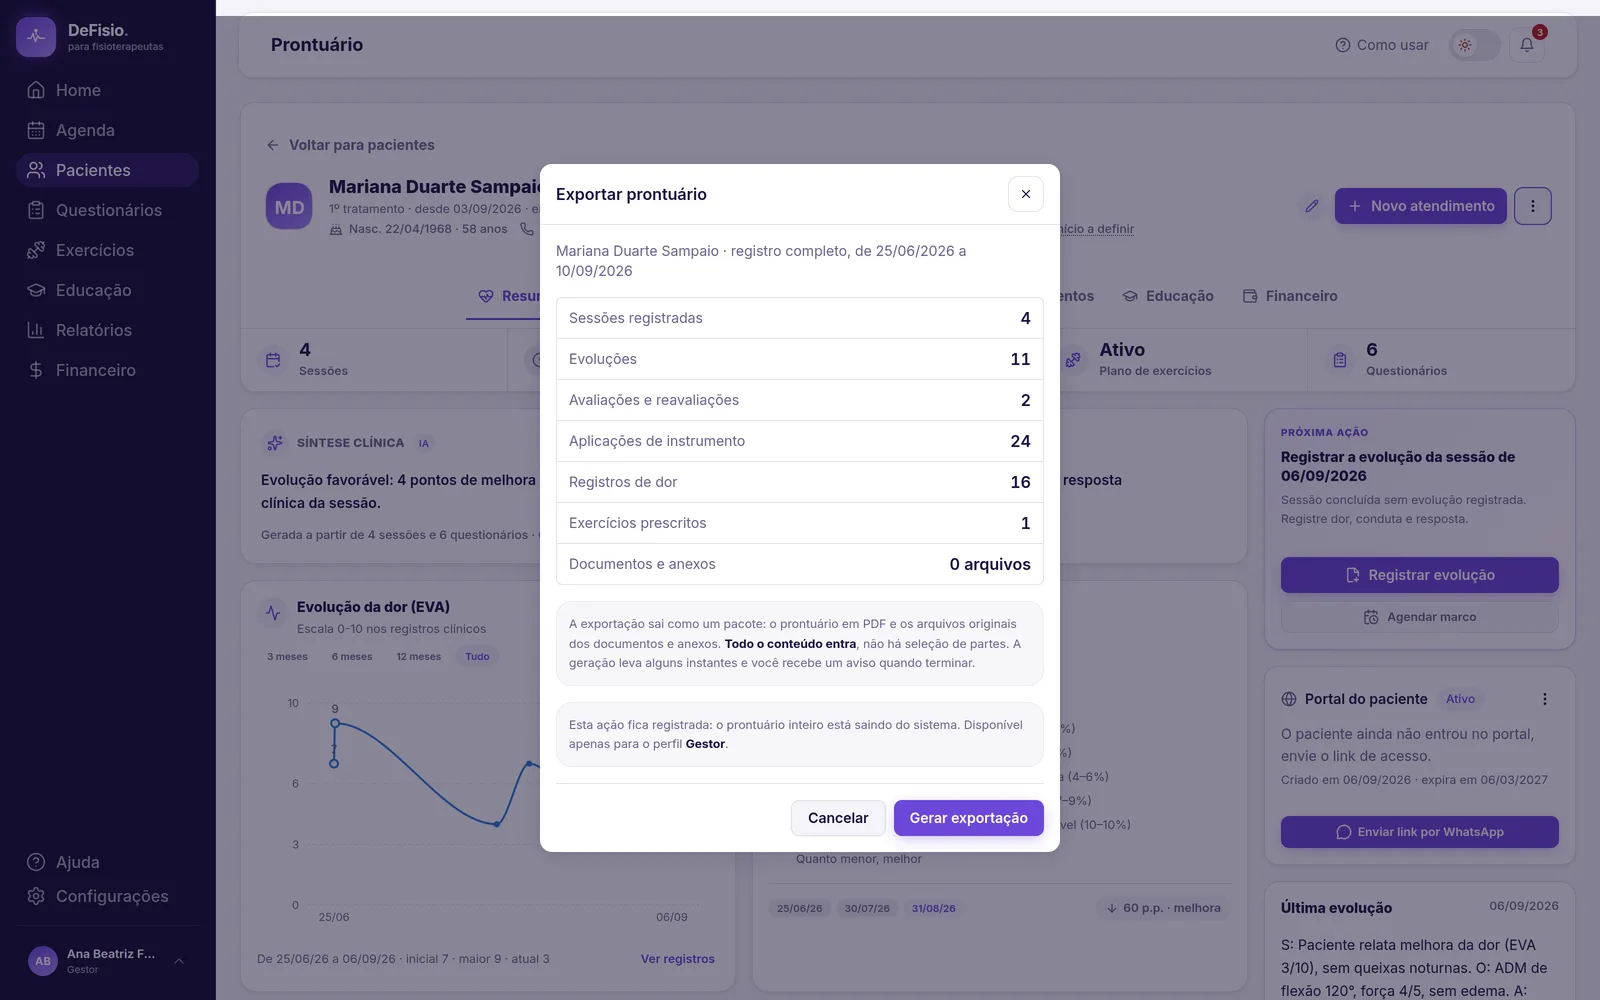The image size is (1600, 1000).
Task: Click the Ativo portal status badge
Action: [x=1460, y=699]
